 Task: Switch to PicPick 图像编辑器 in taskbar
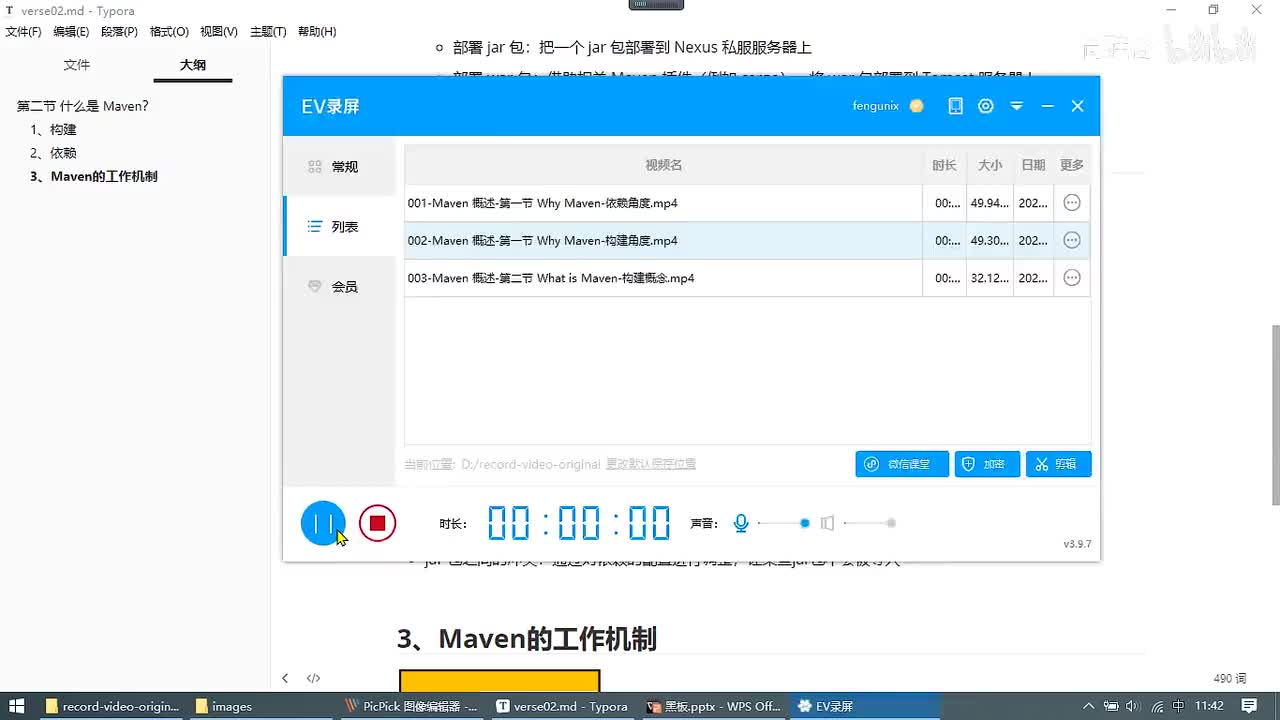coord(412,706)
